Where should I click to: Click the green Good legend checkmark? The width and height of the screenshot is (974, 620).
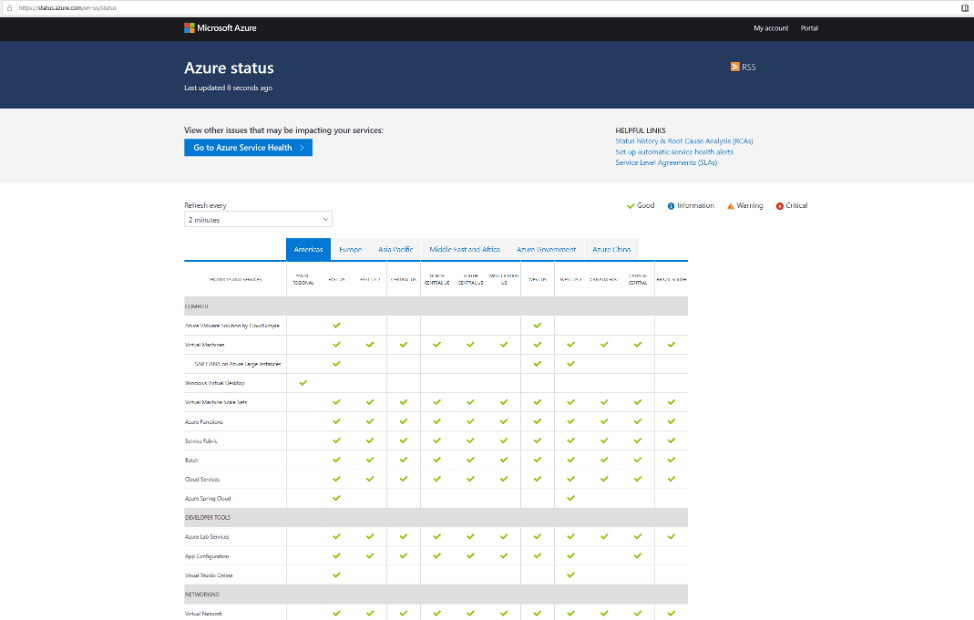(x=630, y=206)
